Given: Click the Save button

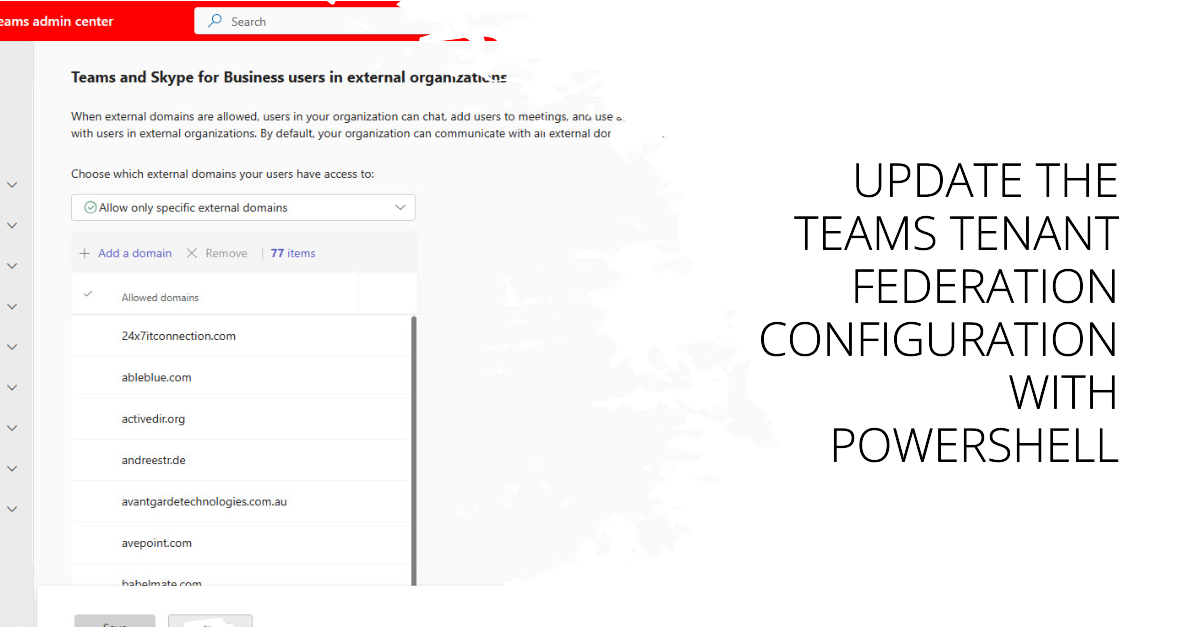Looking at the screenshot, I should pyautogui.click(x=115, y=621).
